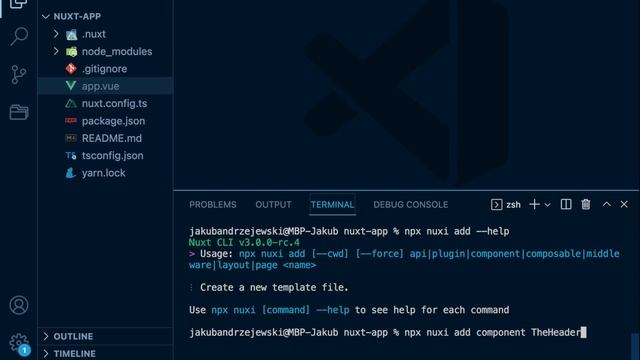Expand the OUTLINE section
Image resolution: width=640 pixels, height=360 pixels.
105,336
